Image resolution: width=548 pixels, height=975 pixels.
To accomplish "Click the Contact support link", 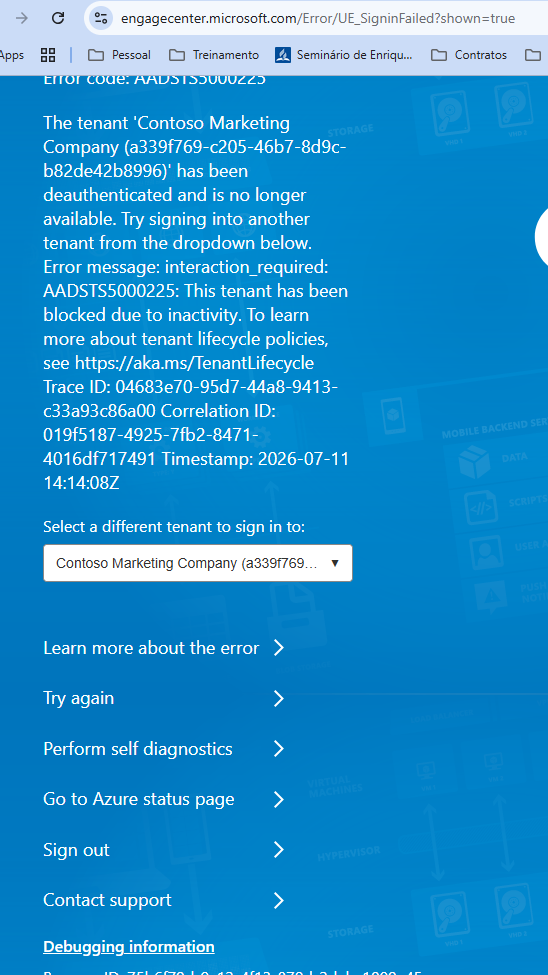I will coord(108,900).
